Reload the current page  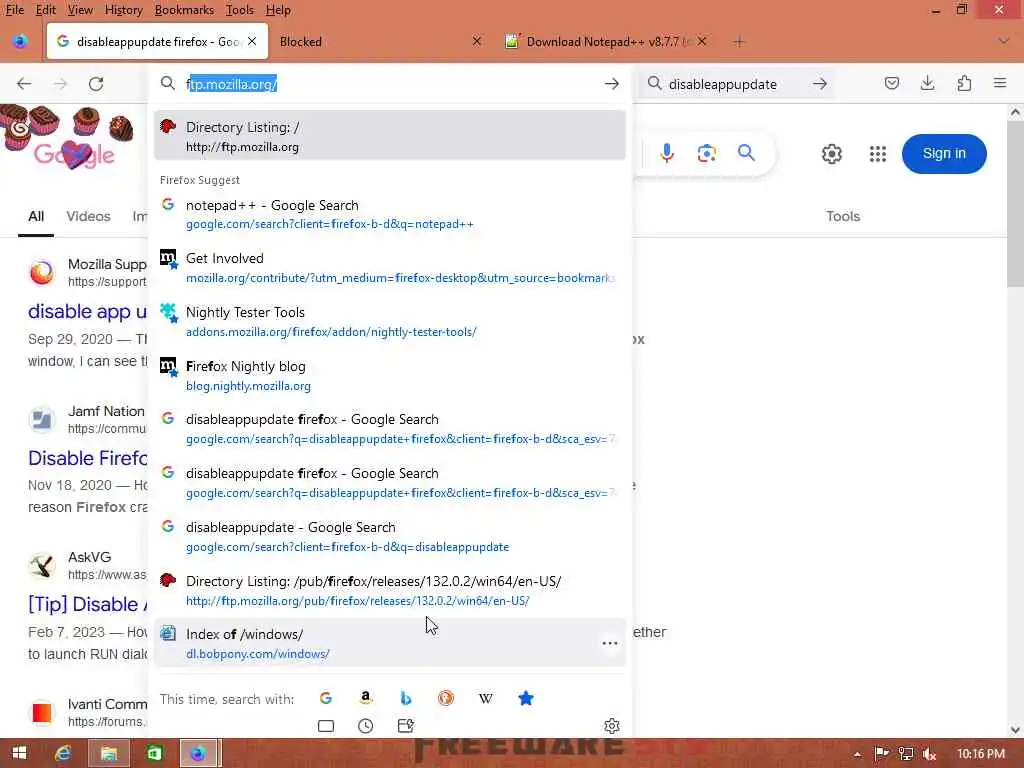tap(96, 84)
